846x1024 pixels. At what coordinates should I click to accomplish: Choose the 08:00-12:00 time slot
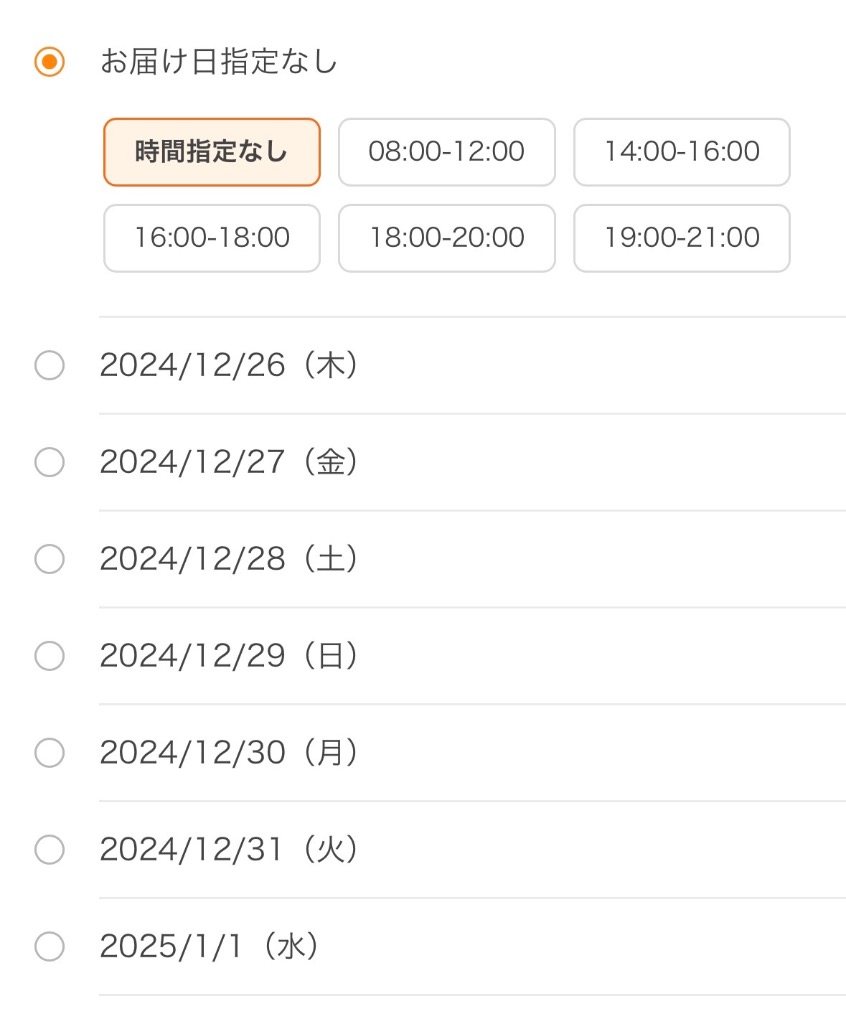[446, 152]
